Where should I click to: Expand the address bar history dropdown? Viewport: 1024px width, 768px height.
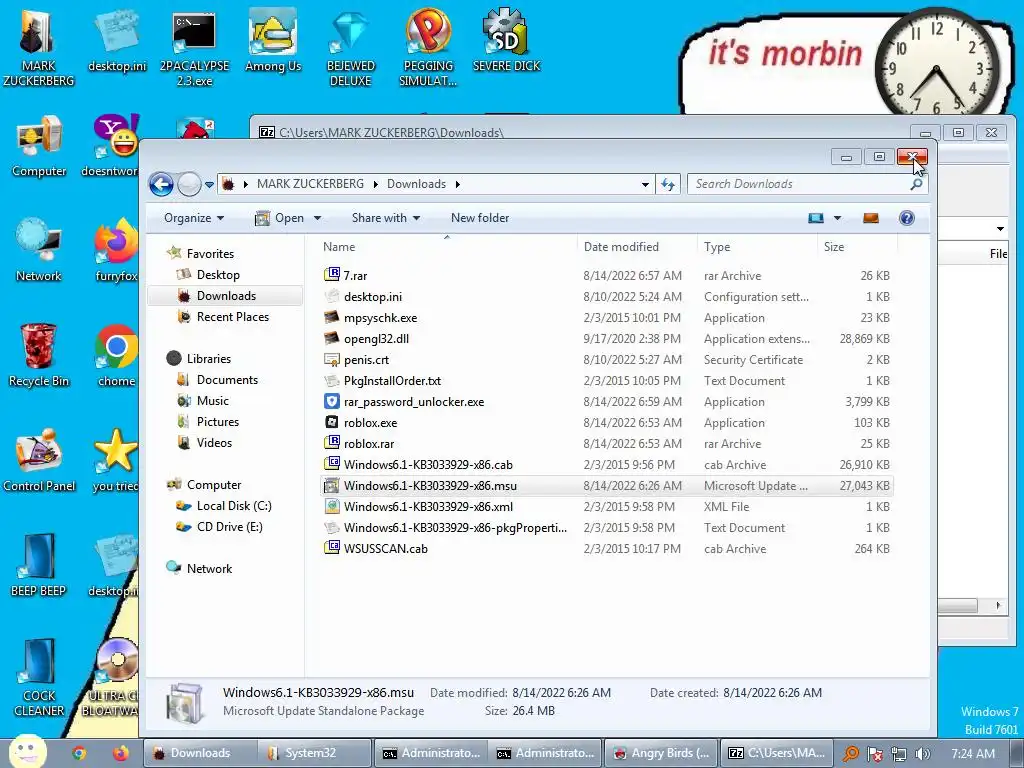[x=645, y=184]
